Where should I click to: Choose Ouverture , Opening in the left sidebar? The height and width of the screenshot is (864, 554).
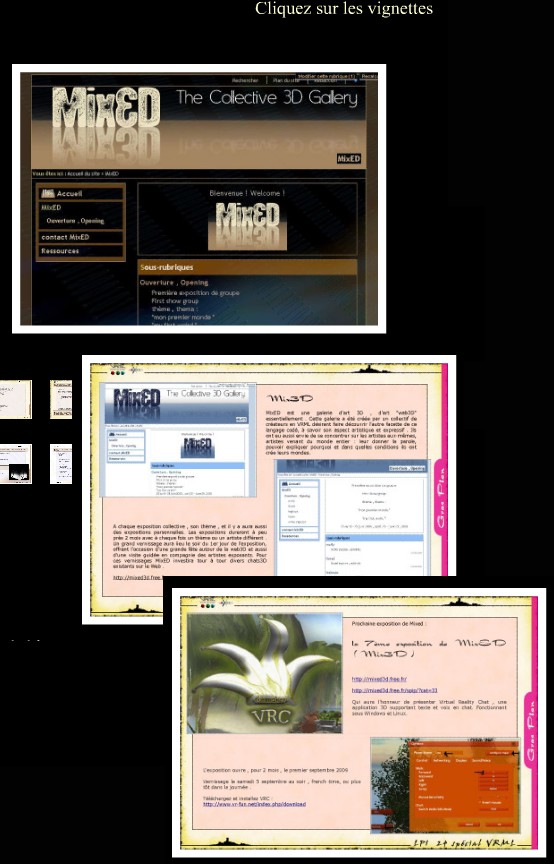point(75,220)
